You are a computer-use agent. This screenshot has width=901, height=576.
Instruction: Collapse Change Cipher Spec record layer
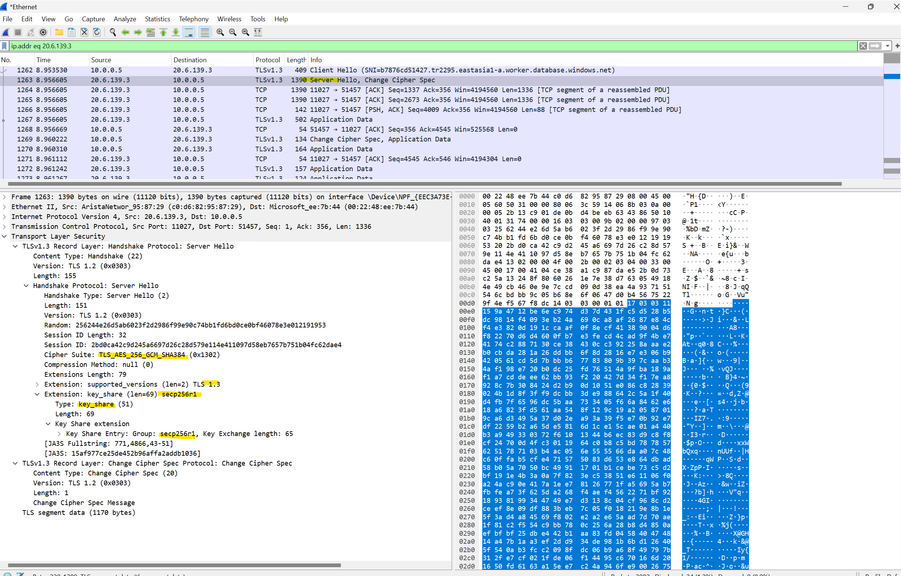point(16,463)
